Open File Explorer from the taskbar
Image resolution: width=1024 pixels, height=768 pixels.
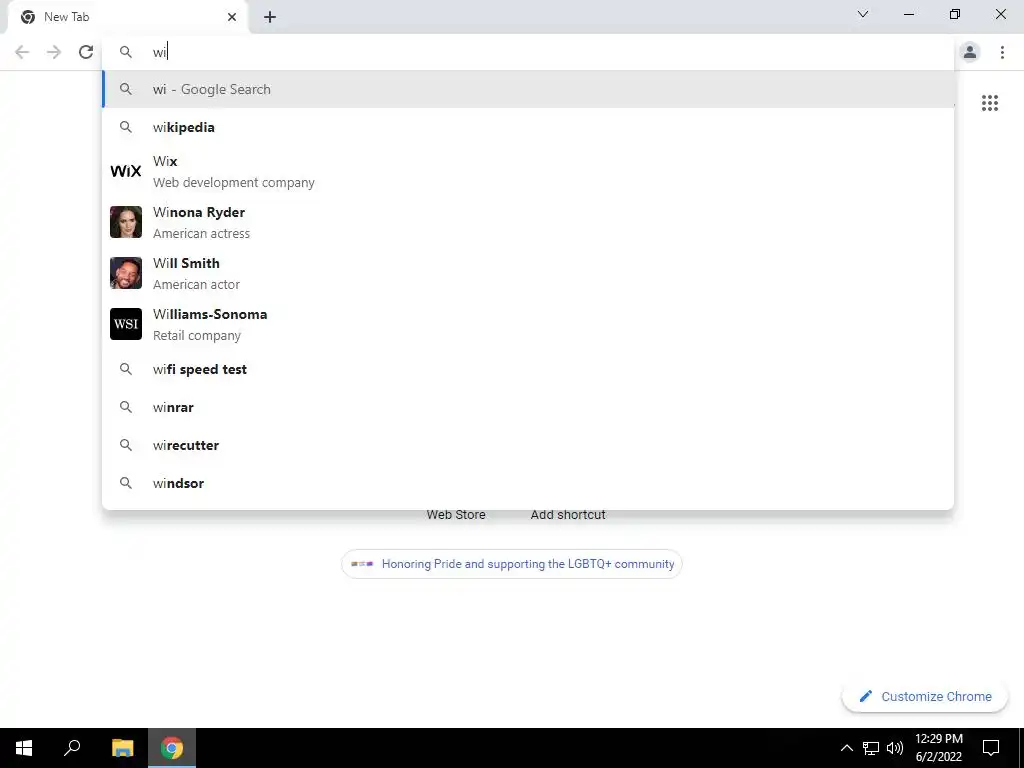(x=122, y=748)
